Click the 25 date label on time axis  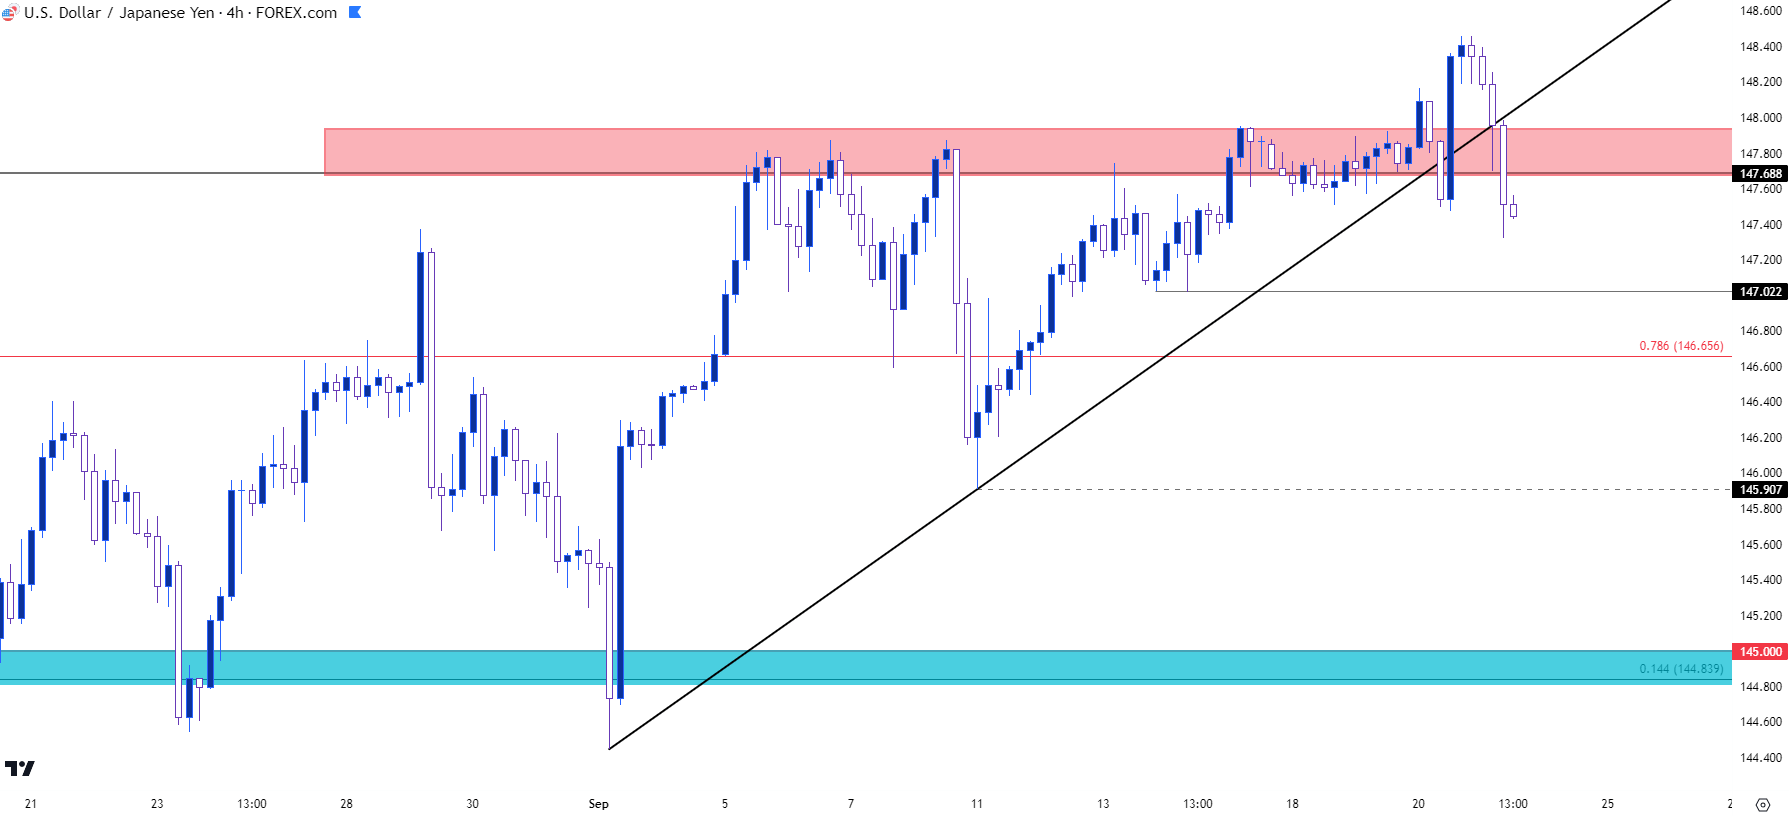(1607, 804)
